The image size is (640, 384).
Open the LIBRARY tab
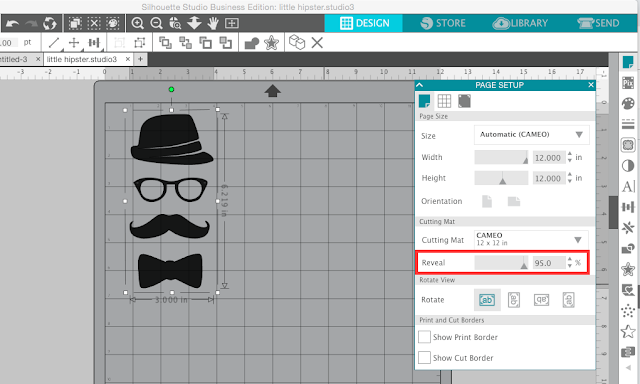click(520, 23)
